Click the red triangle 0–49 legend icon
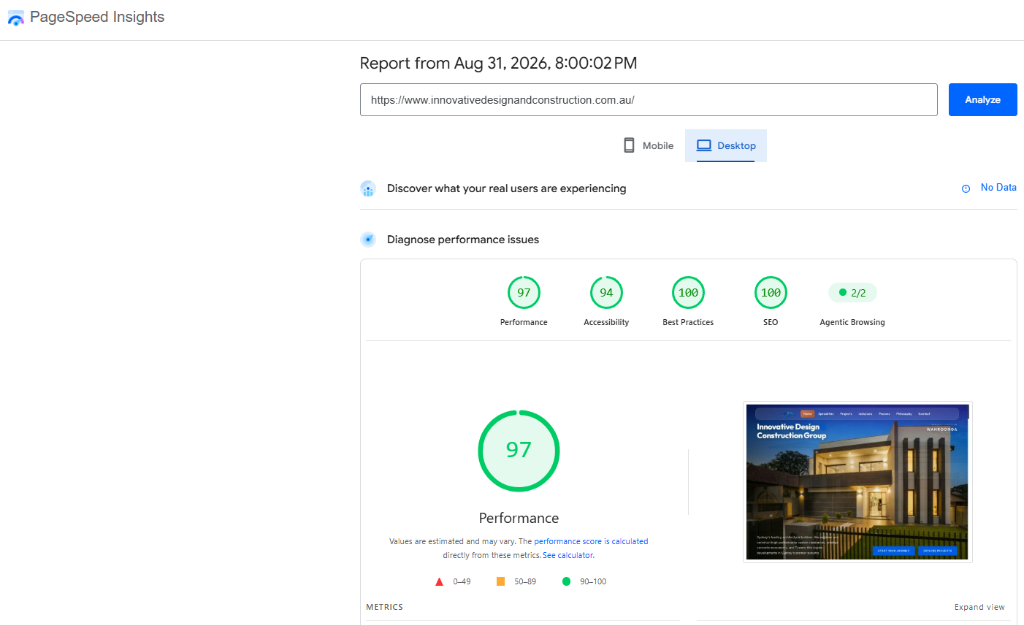1024x625 pixels. (439, 582)
